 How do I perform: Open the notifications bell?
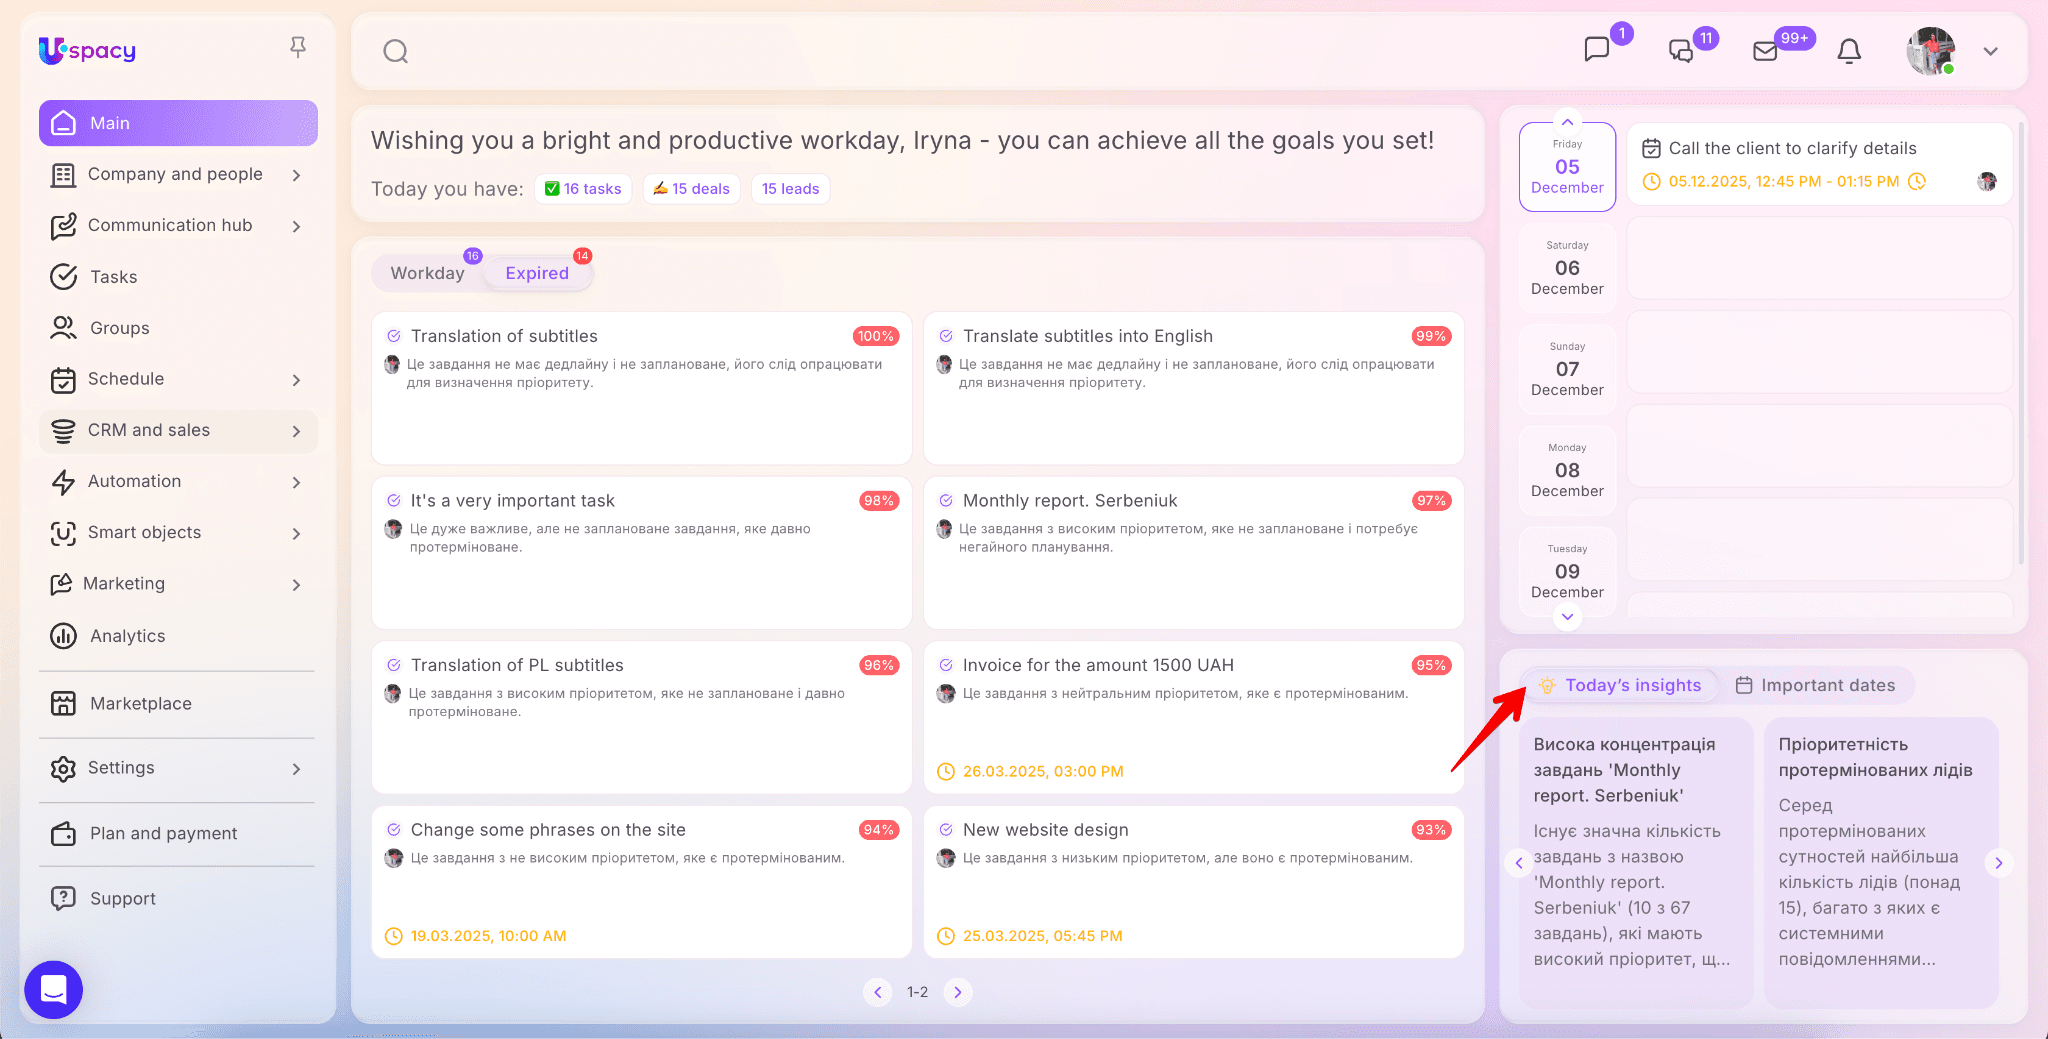(x=1850, y=51)
